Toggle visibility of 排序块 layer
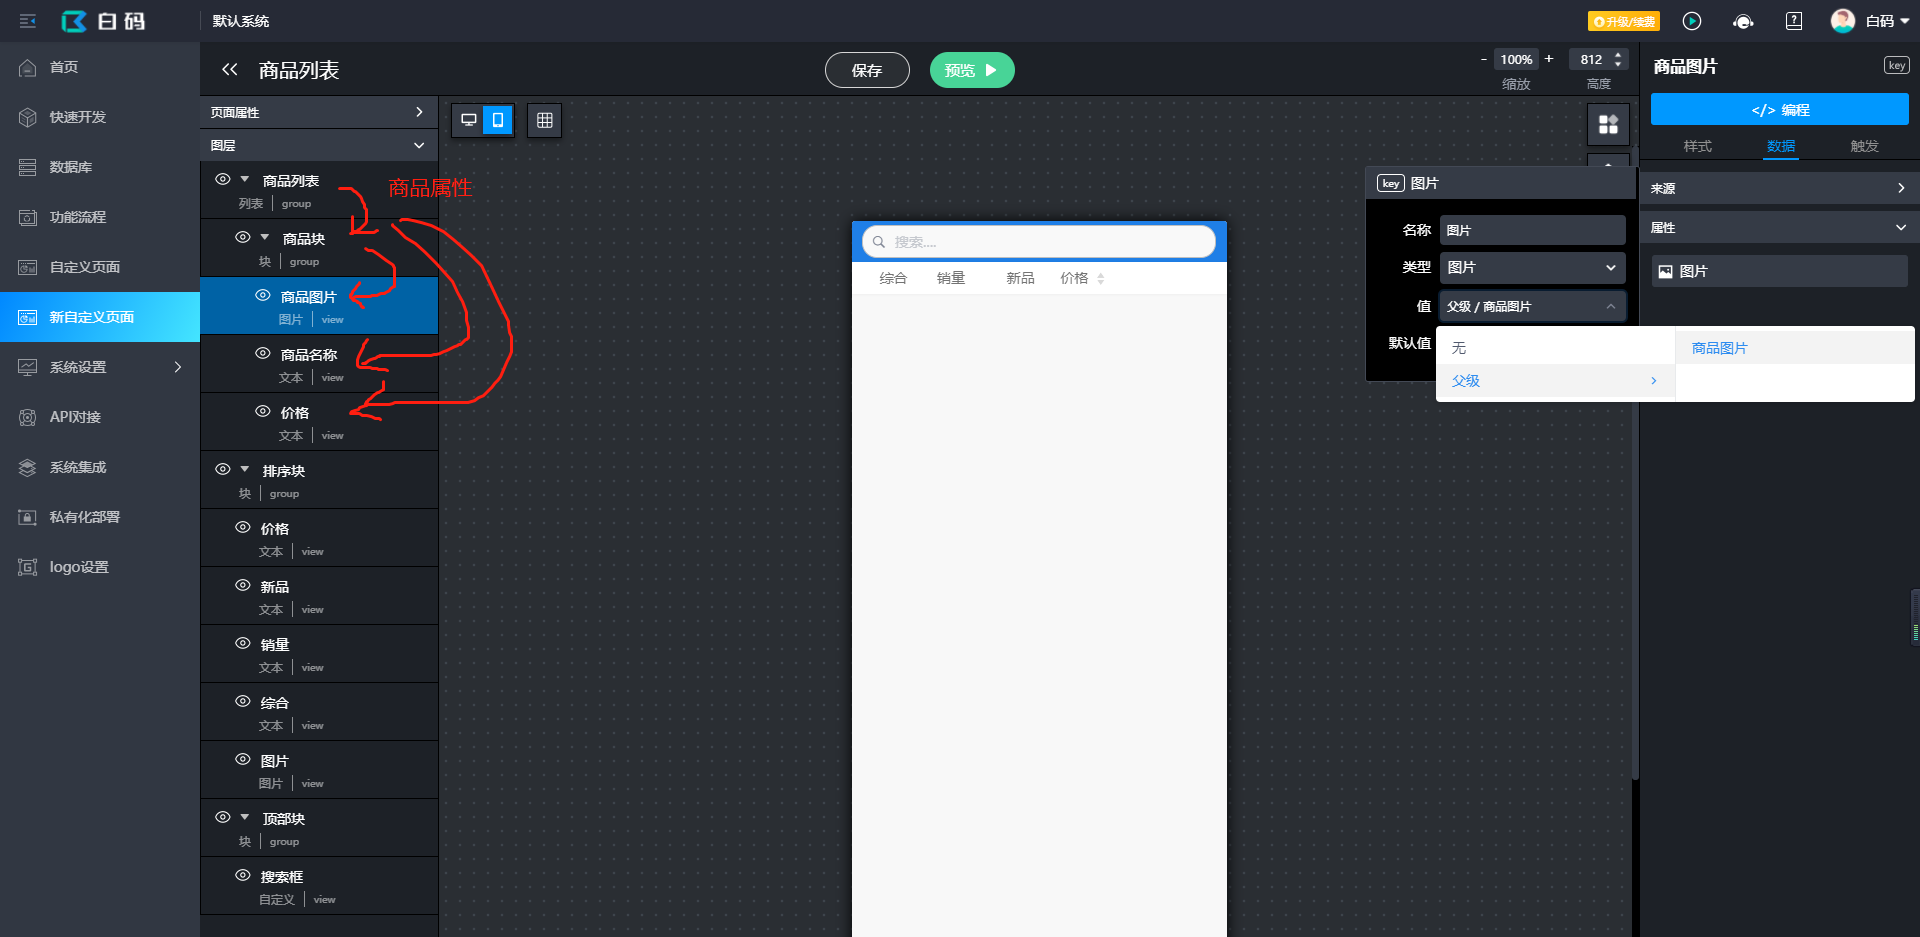This screenshot has width=1920, height=937. [x=222, y=470]
